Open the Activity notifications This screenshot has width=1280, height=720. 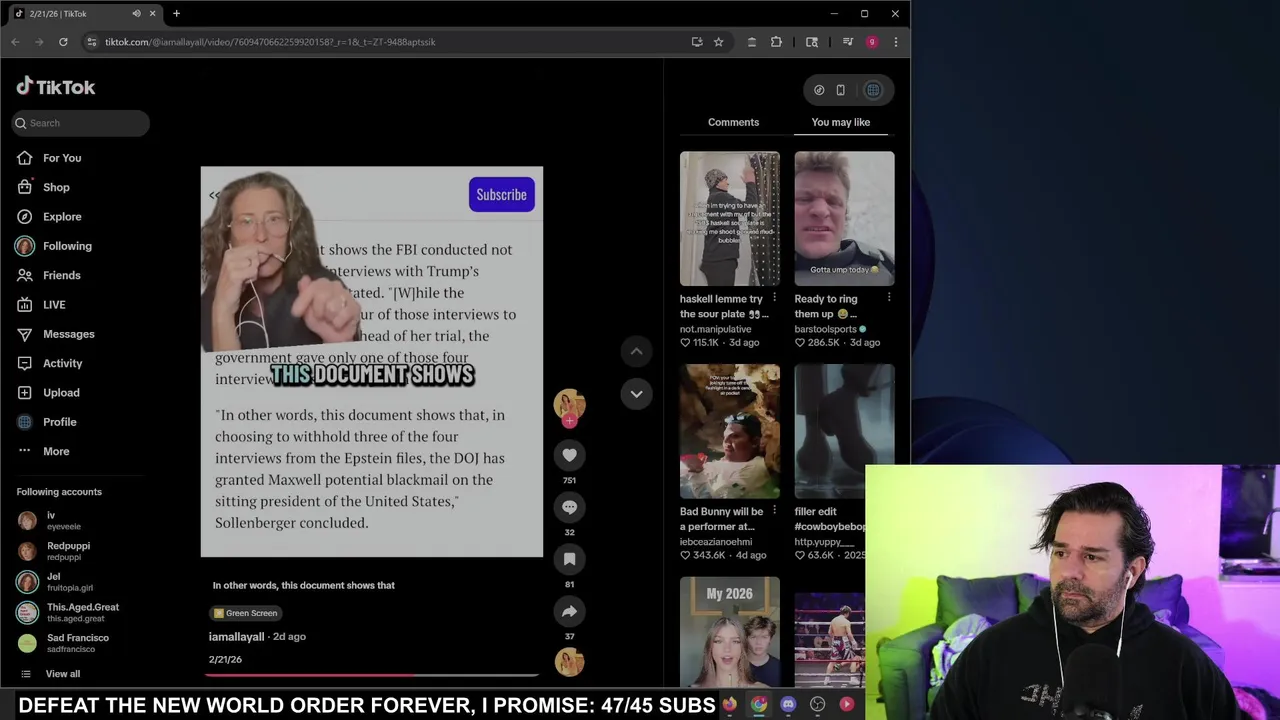tap(62, 363)
